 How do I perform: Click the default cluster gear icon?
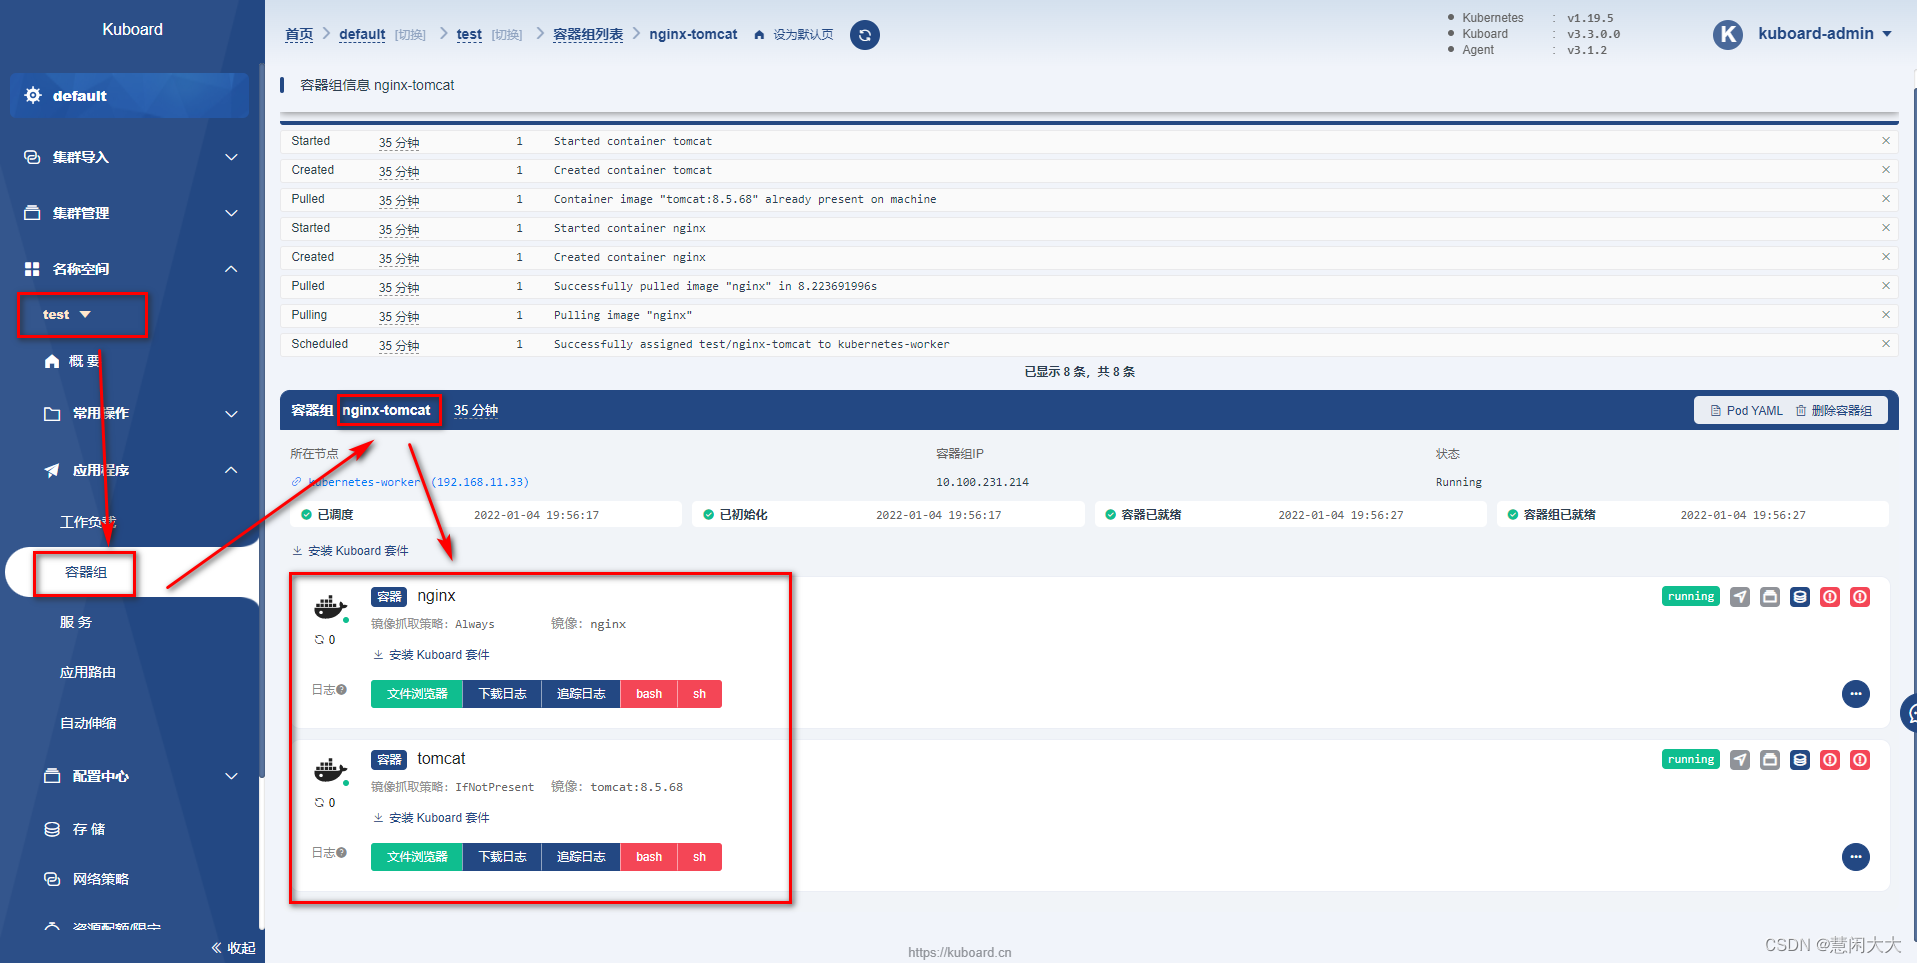(x=33, y=95)
